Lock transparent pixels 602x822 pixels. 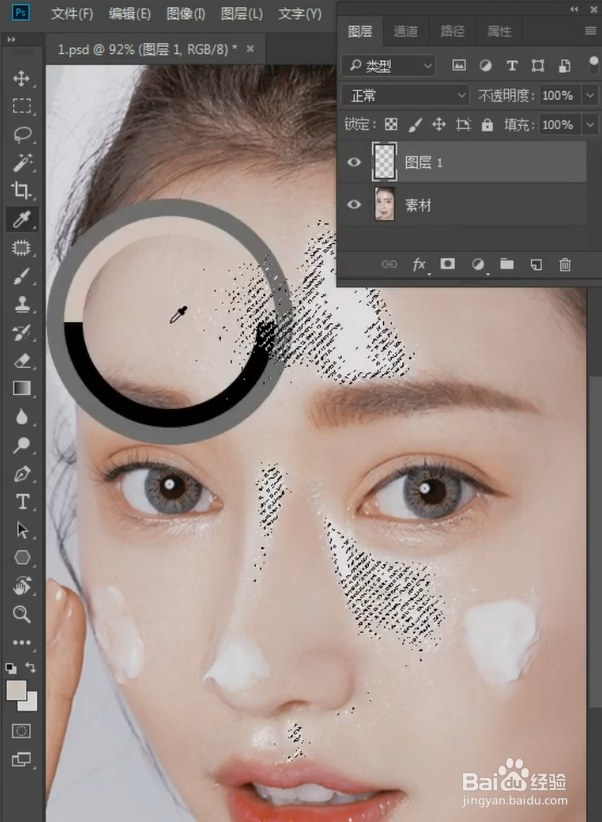pyautogui.click(x=391, y=124)
